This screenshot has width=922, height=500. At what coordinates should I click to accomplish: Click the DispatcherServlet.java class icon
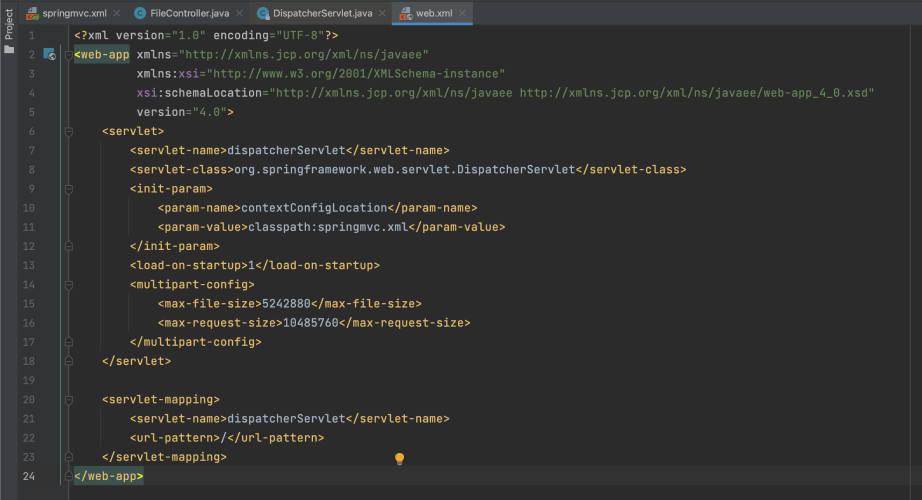tap(263, 14)
